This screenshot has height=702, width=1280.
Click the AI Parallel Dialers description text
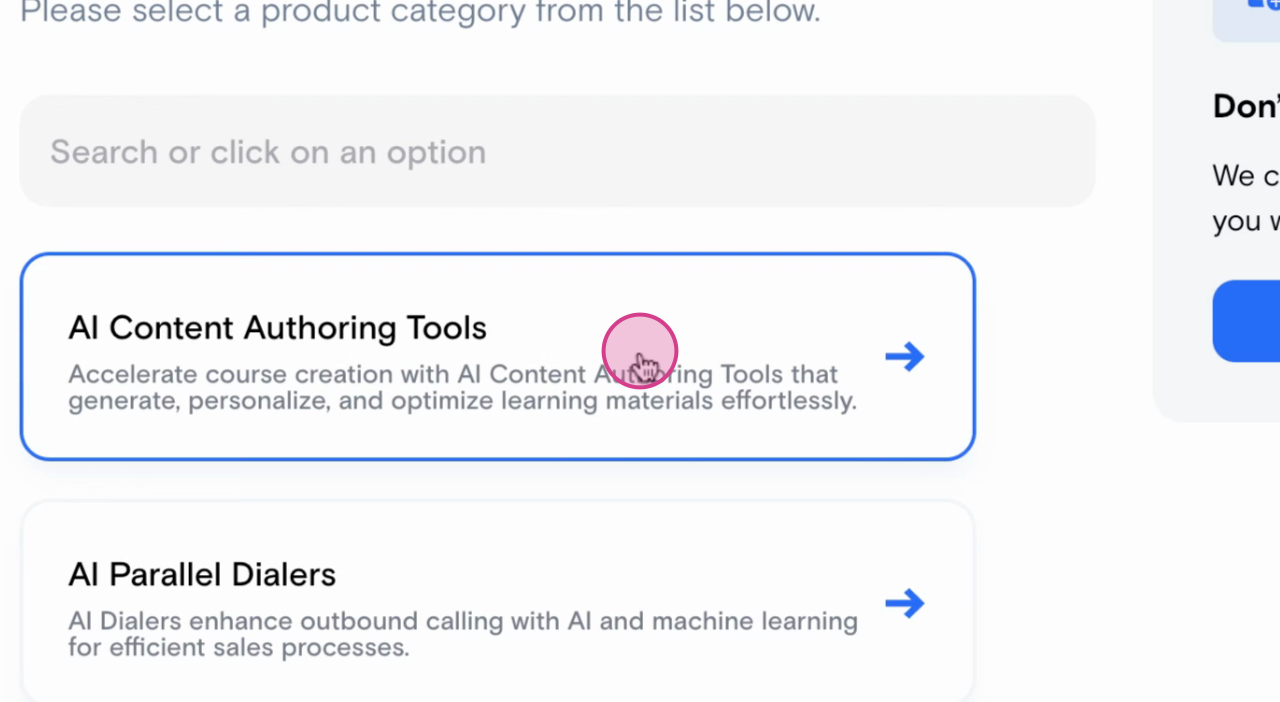[x=462, y=634]
